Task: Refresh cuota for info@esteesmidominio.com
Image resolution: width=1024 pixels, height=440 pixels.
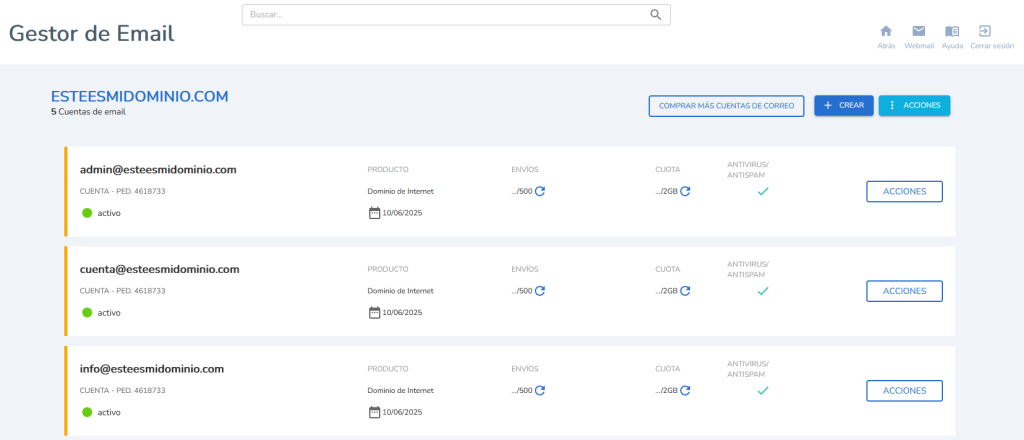Action: click(x=685, y=390)
